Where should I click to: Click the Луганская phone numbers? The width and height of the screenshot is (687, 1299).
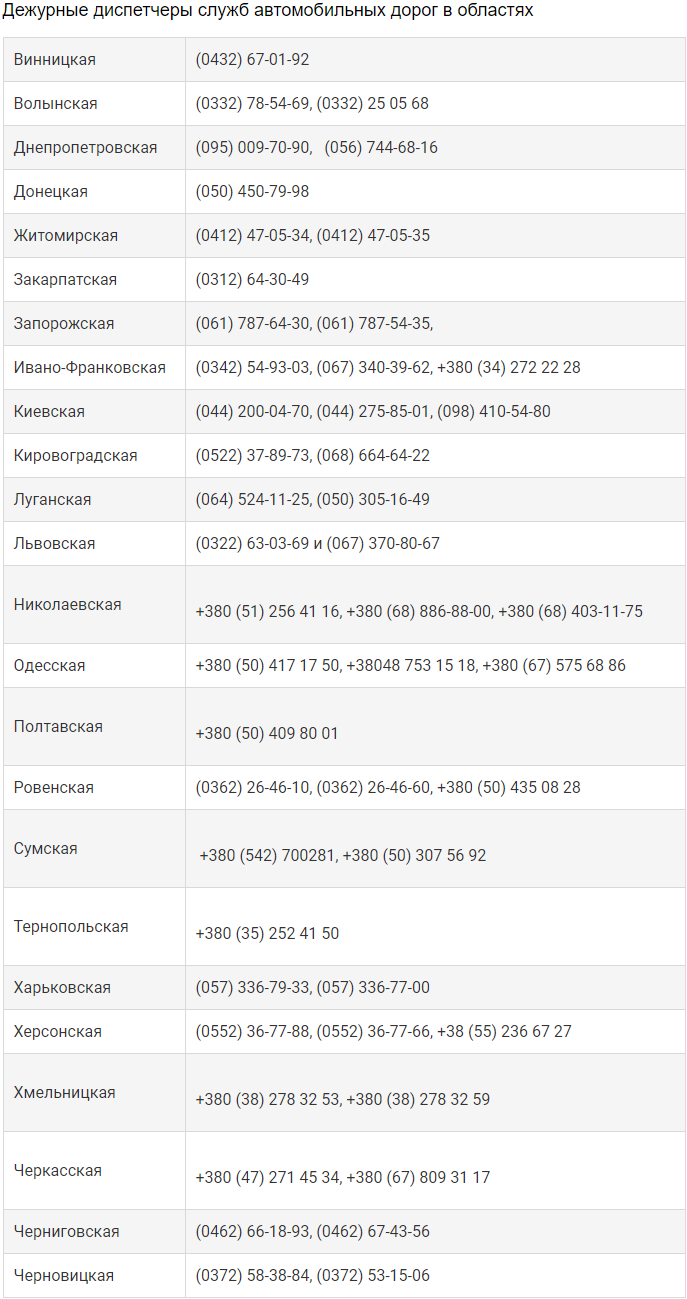313,500
